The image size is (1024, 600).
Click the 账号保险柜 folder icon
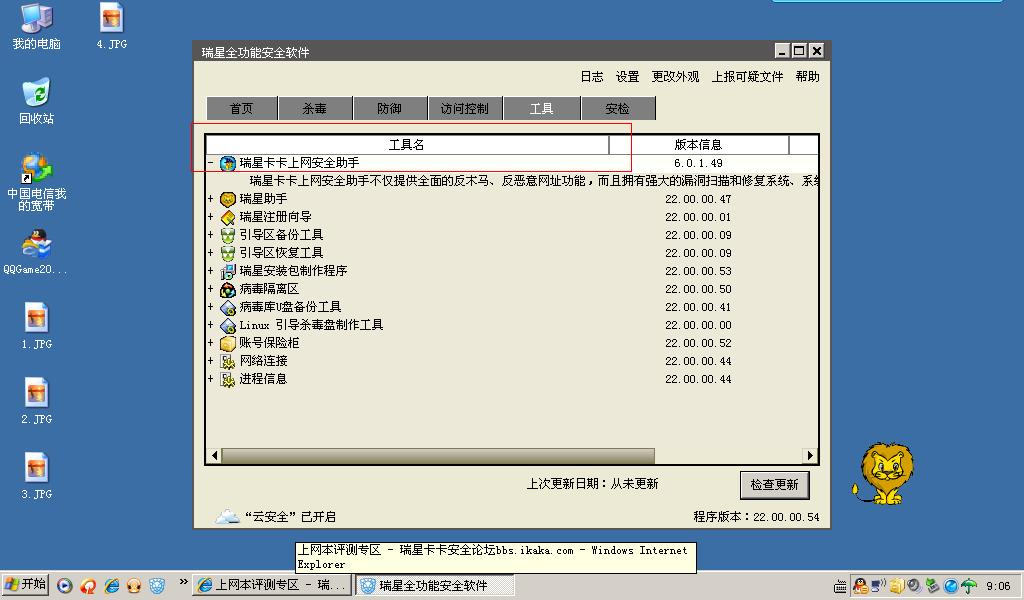click(227, 343)
